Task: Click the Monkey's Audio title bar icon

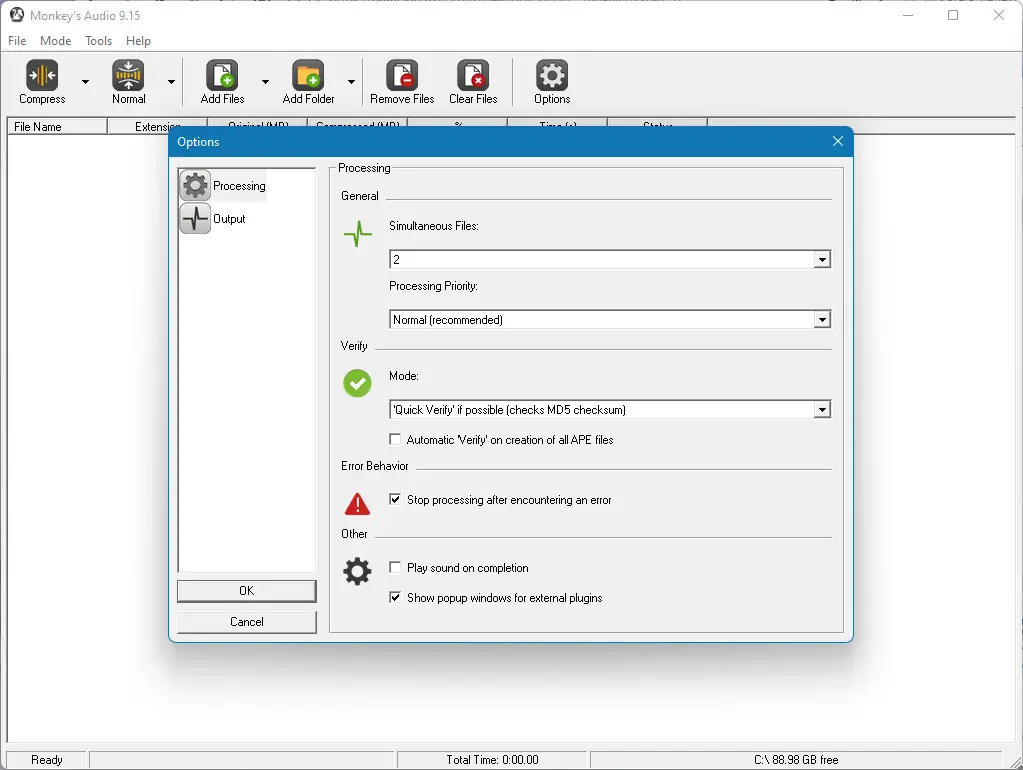Action: (16, 15)
